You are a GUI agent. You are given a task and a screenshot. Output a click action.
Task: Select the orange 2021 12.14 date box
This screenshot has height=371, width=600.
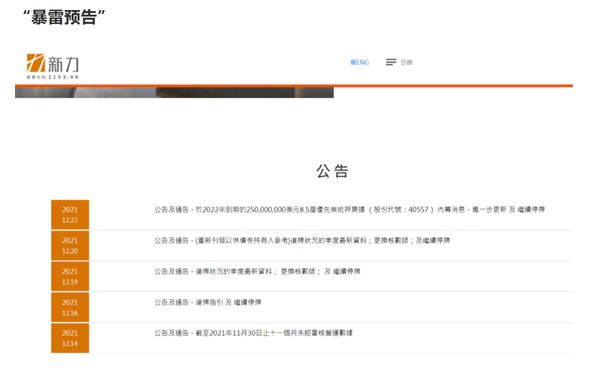click(70, 338)
